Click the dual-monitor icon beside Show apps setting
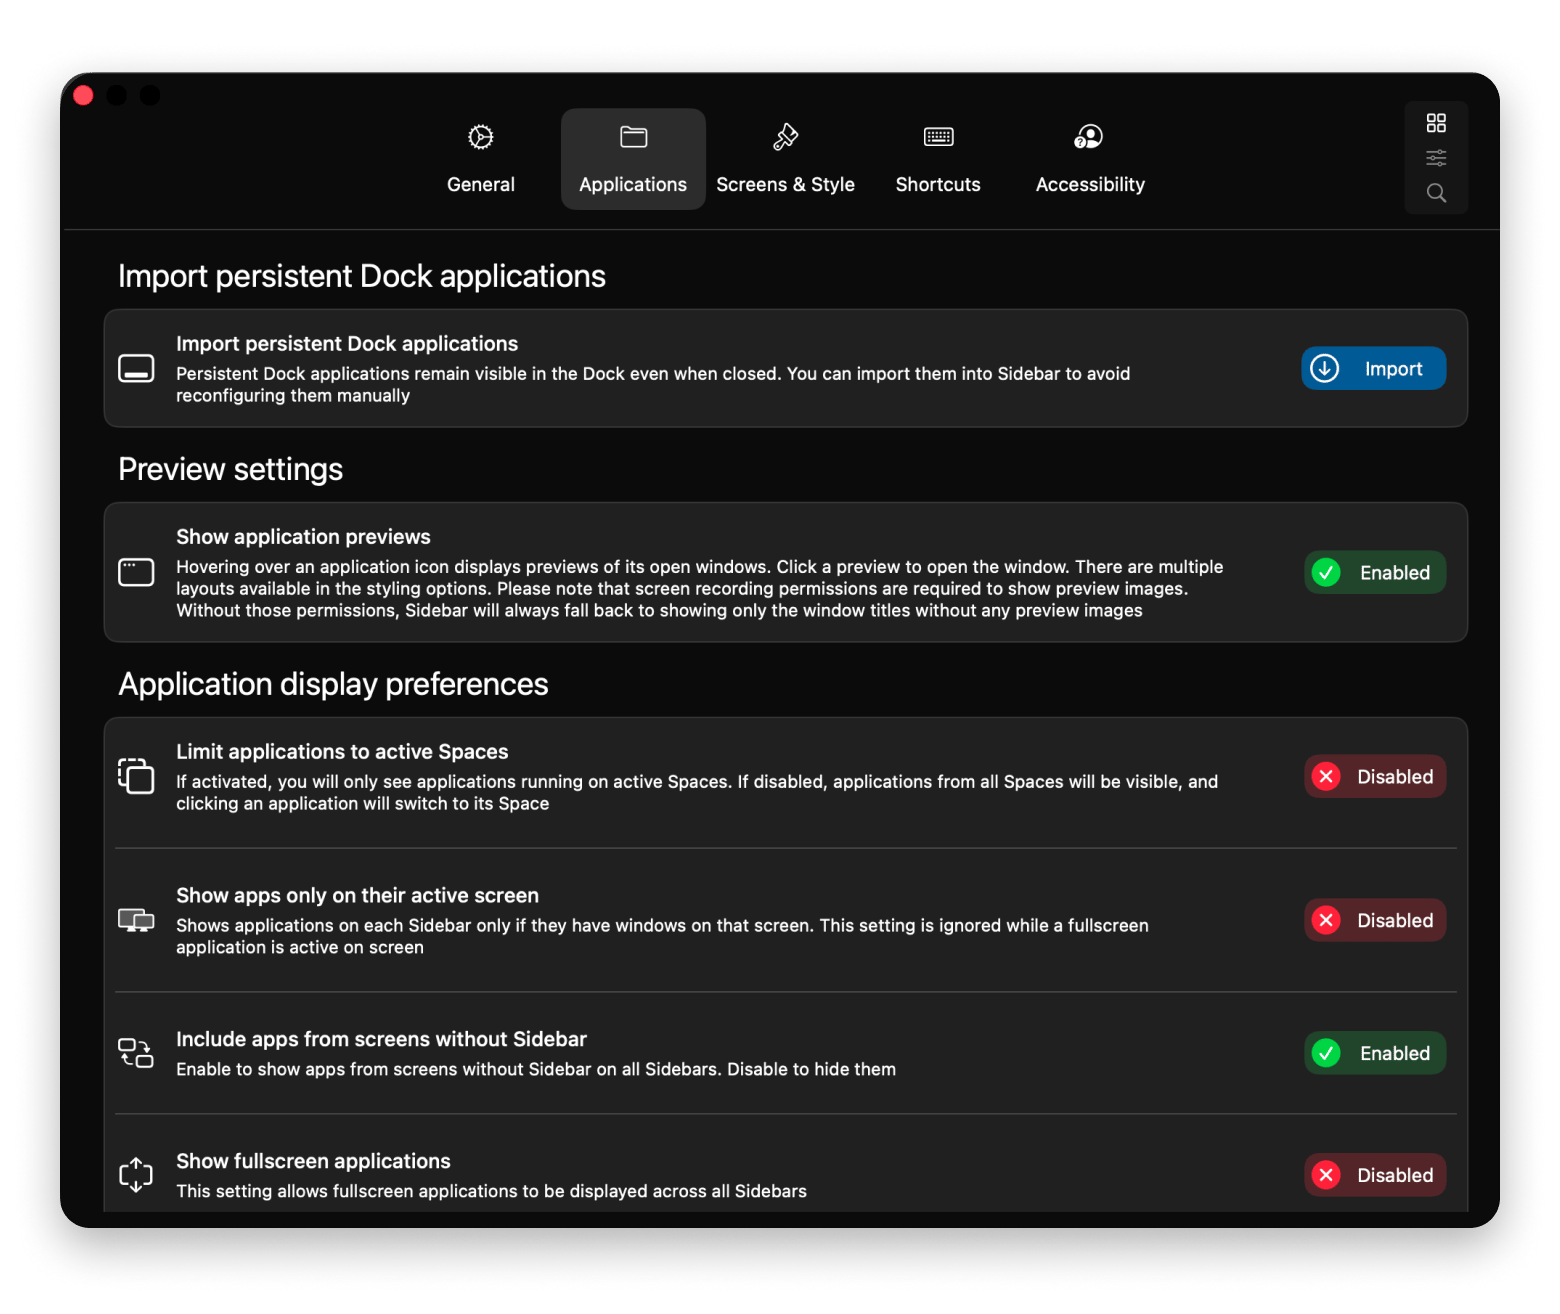The width and height of the screenshot is (1560, 1314). tap(136, 920)
